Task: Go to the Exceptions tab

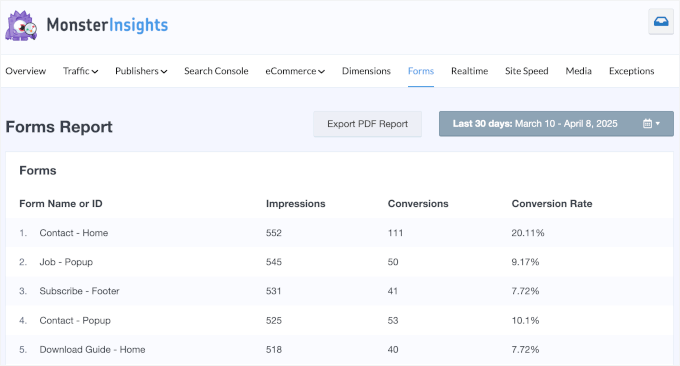Action: coord(631,71)
